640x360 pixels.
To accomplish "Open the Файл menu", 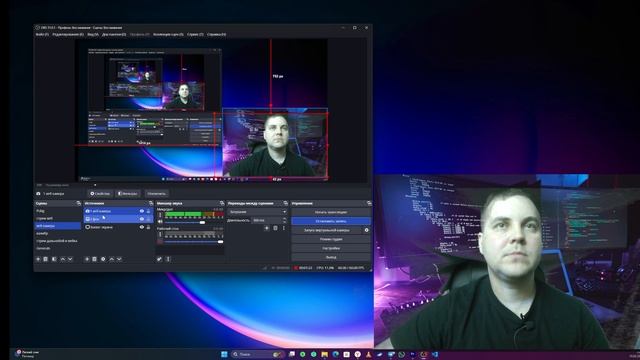I will pyautogui.click(x=42, y=35).
